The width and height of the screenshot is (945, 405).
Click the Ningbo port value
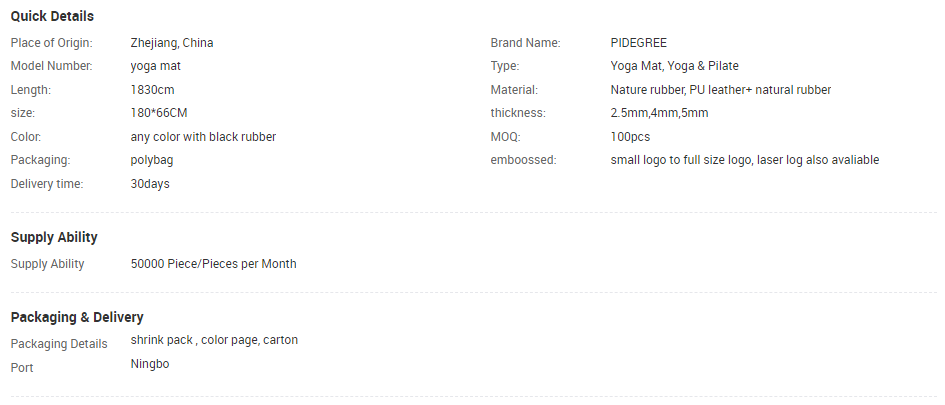pos(150,364)
